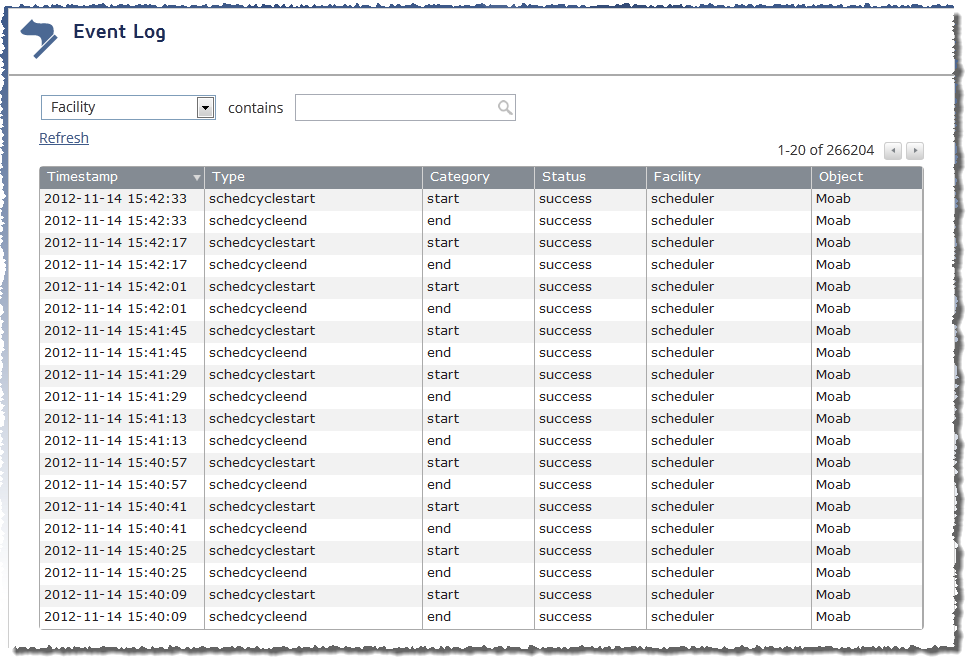974x668 pixels.
Task: Click schedcyclestart type at 15:41:13
Action: click(262, 419)
